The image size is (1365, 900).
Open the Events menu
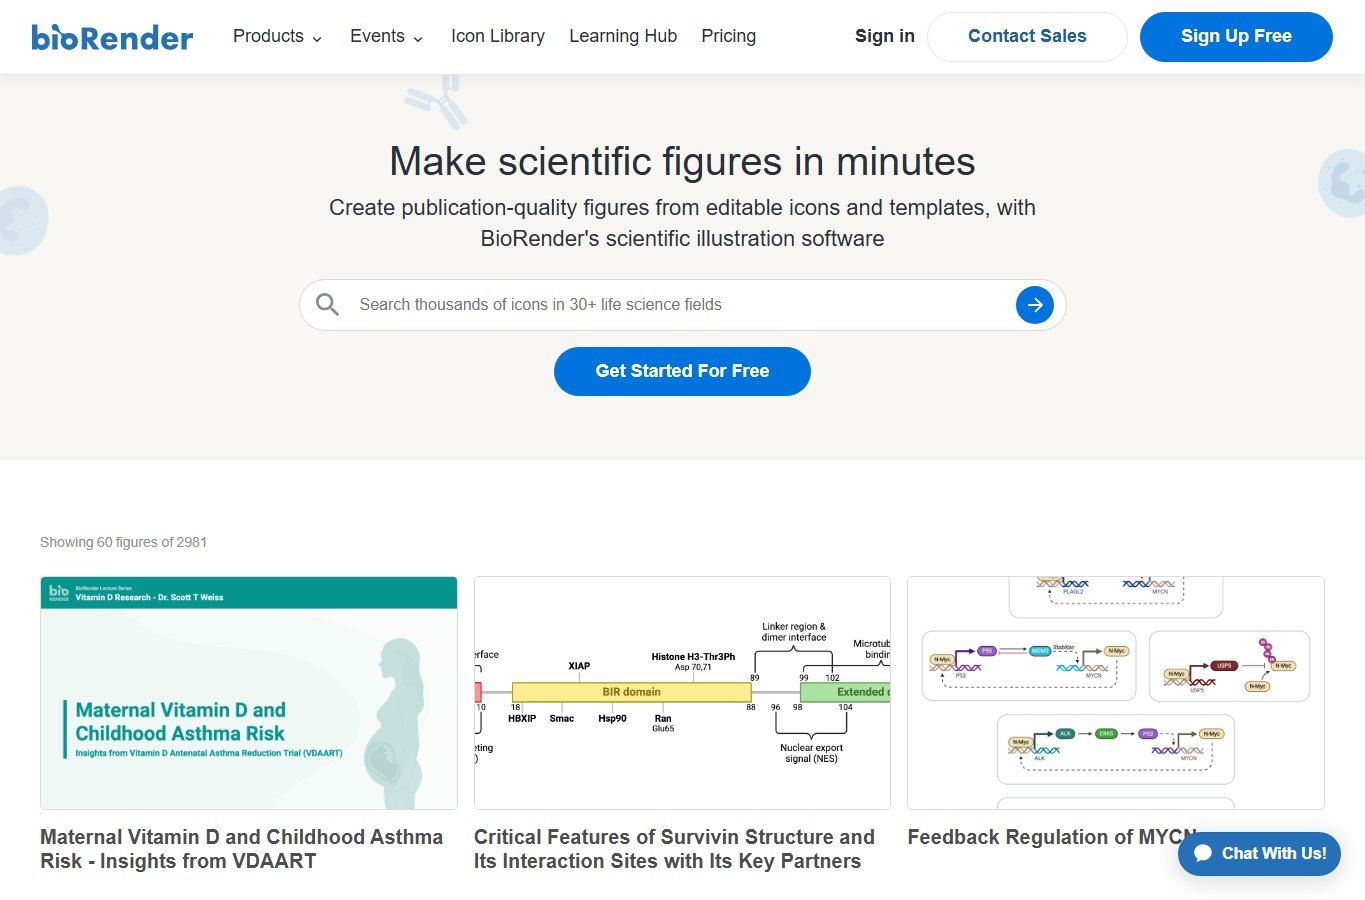point(386,36)
